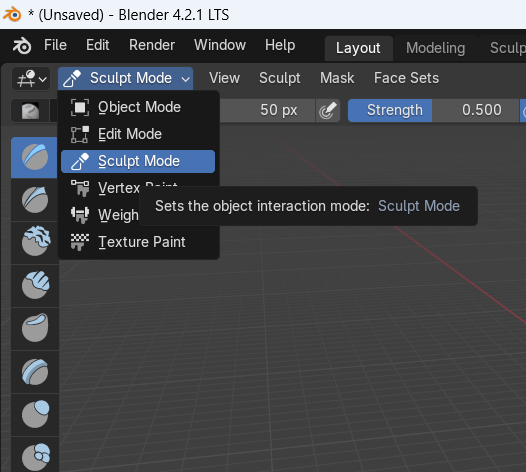
Task: Switch to the Layout workspace tab
Action: tap(358, 48)
